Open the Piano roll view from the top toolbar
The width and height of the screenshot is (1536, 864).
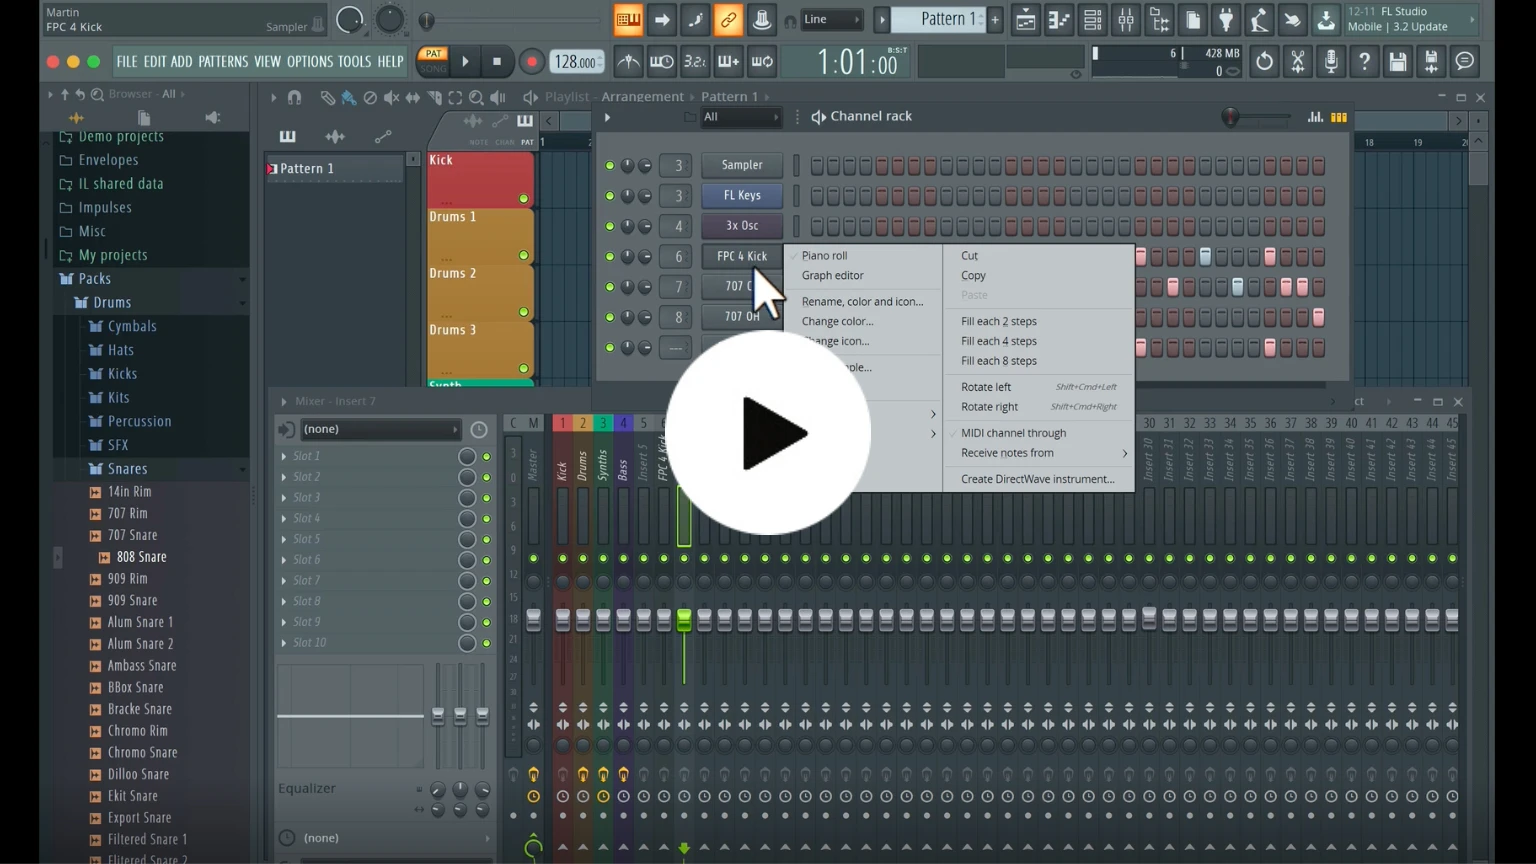(x=1059, y=19)
